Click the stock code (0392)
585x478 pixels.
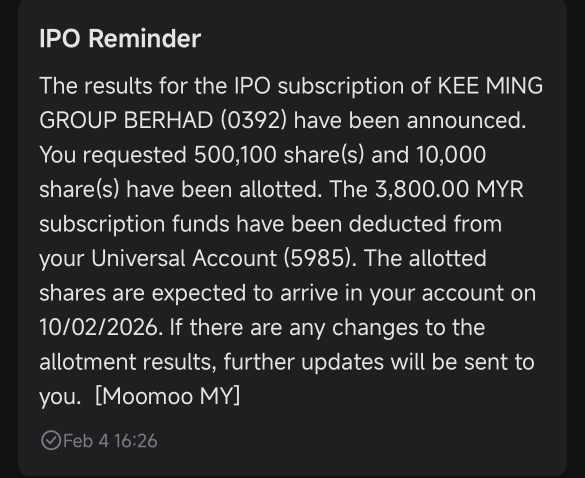click(x=254, y=121)
